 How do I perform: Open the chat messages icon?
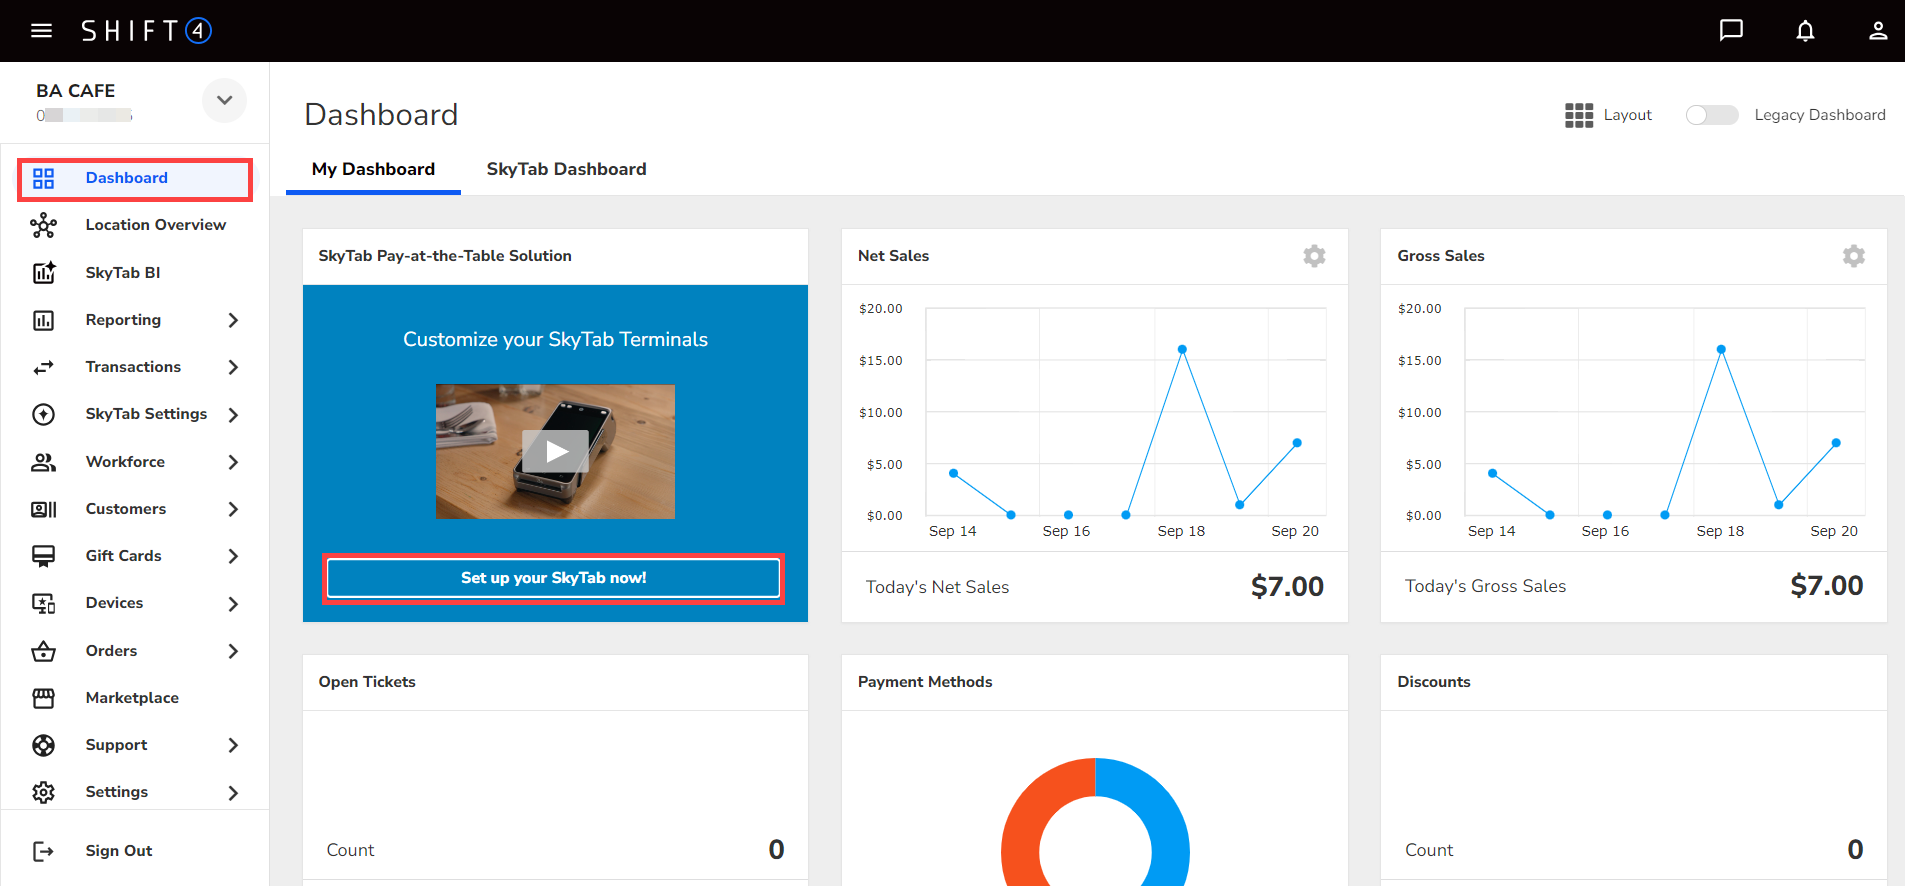(1731, 31)
